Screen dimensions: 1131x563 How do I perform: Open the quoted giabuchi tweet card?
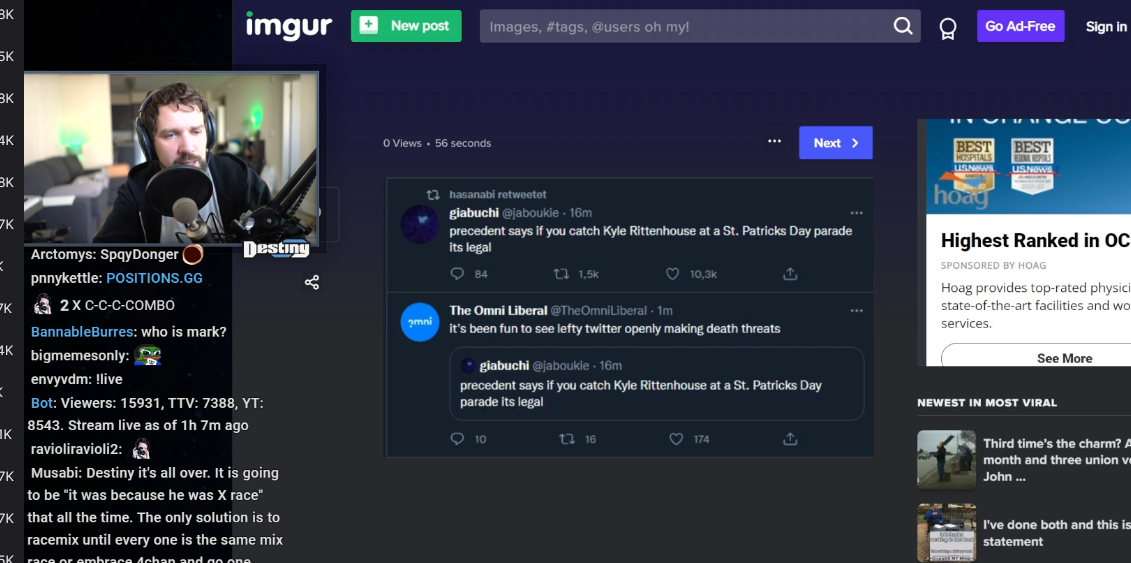(656, 384)
